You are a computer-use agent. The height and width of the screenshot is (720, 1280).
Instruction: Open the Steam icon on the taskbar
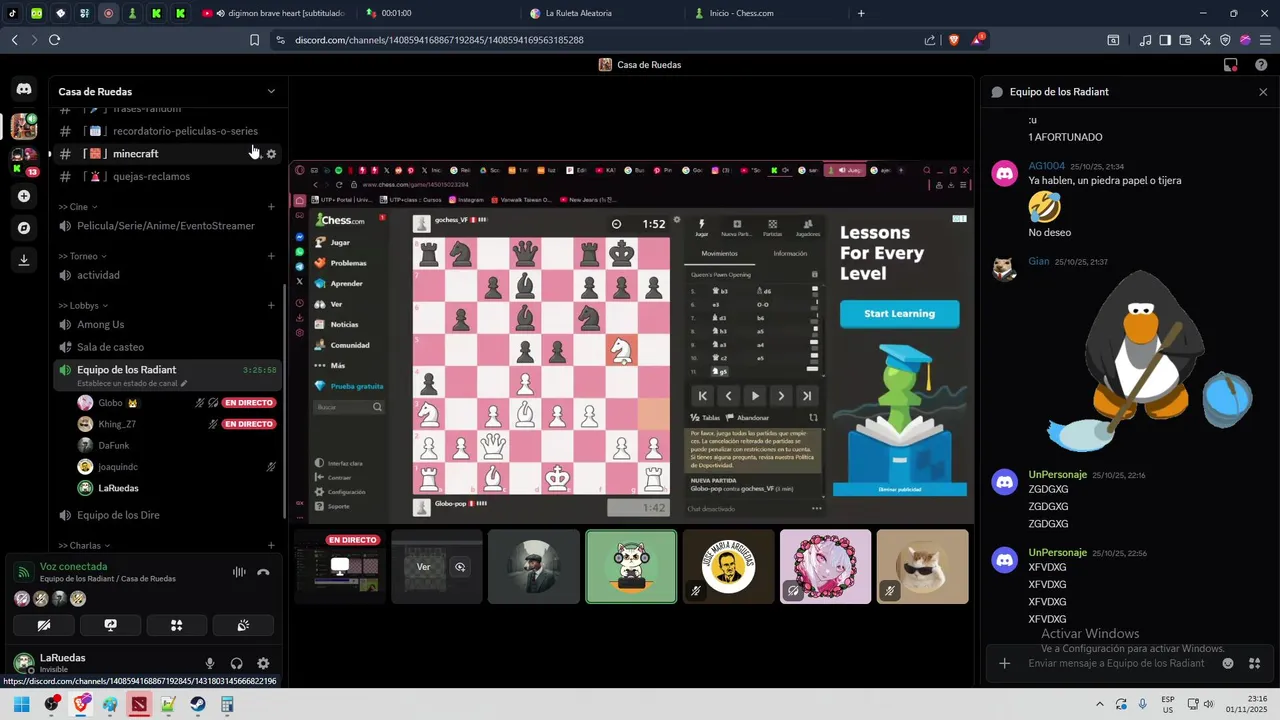point(198,704)
